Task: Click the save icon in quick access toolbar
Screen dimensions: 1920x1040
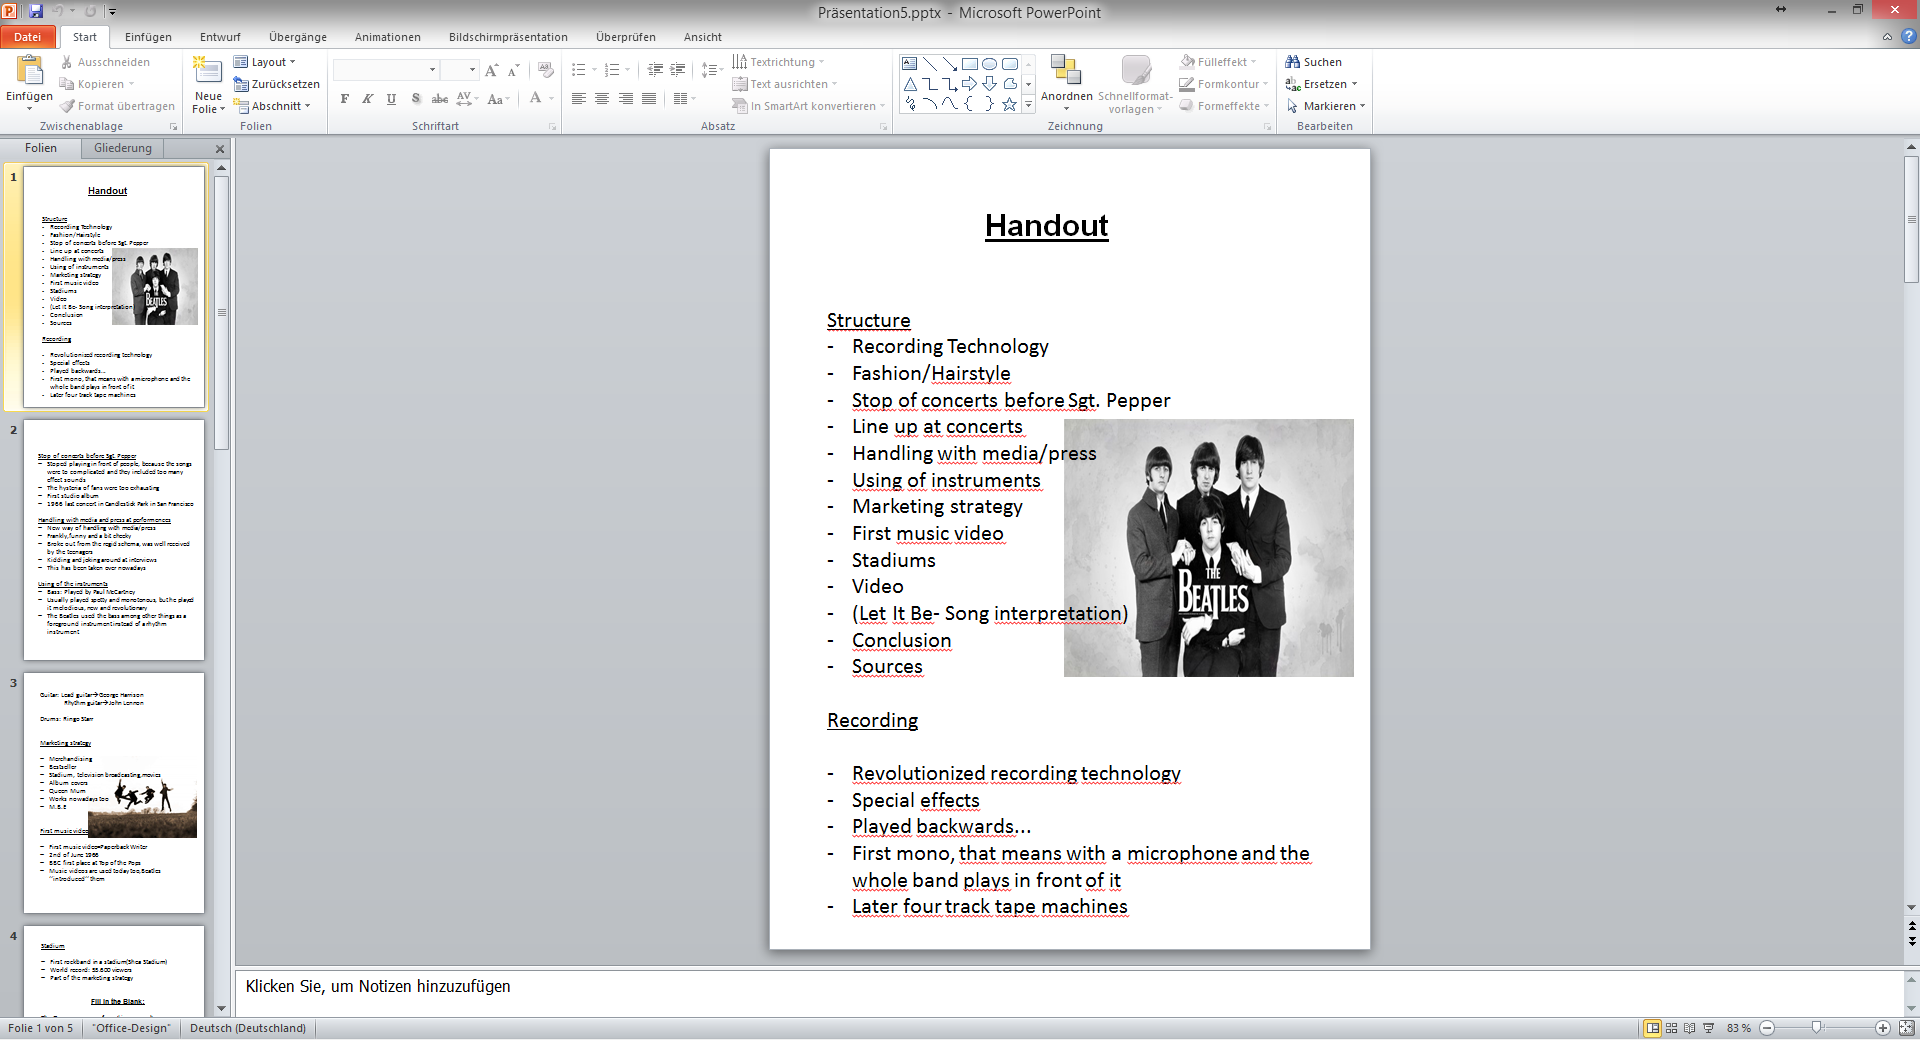Action: coord(36,12)
